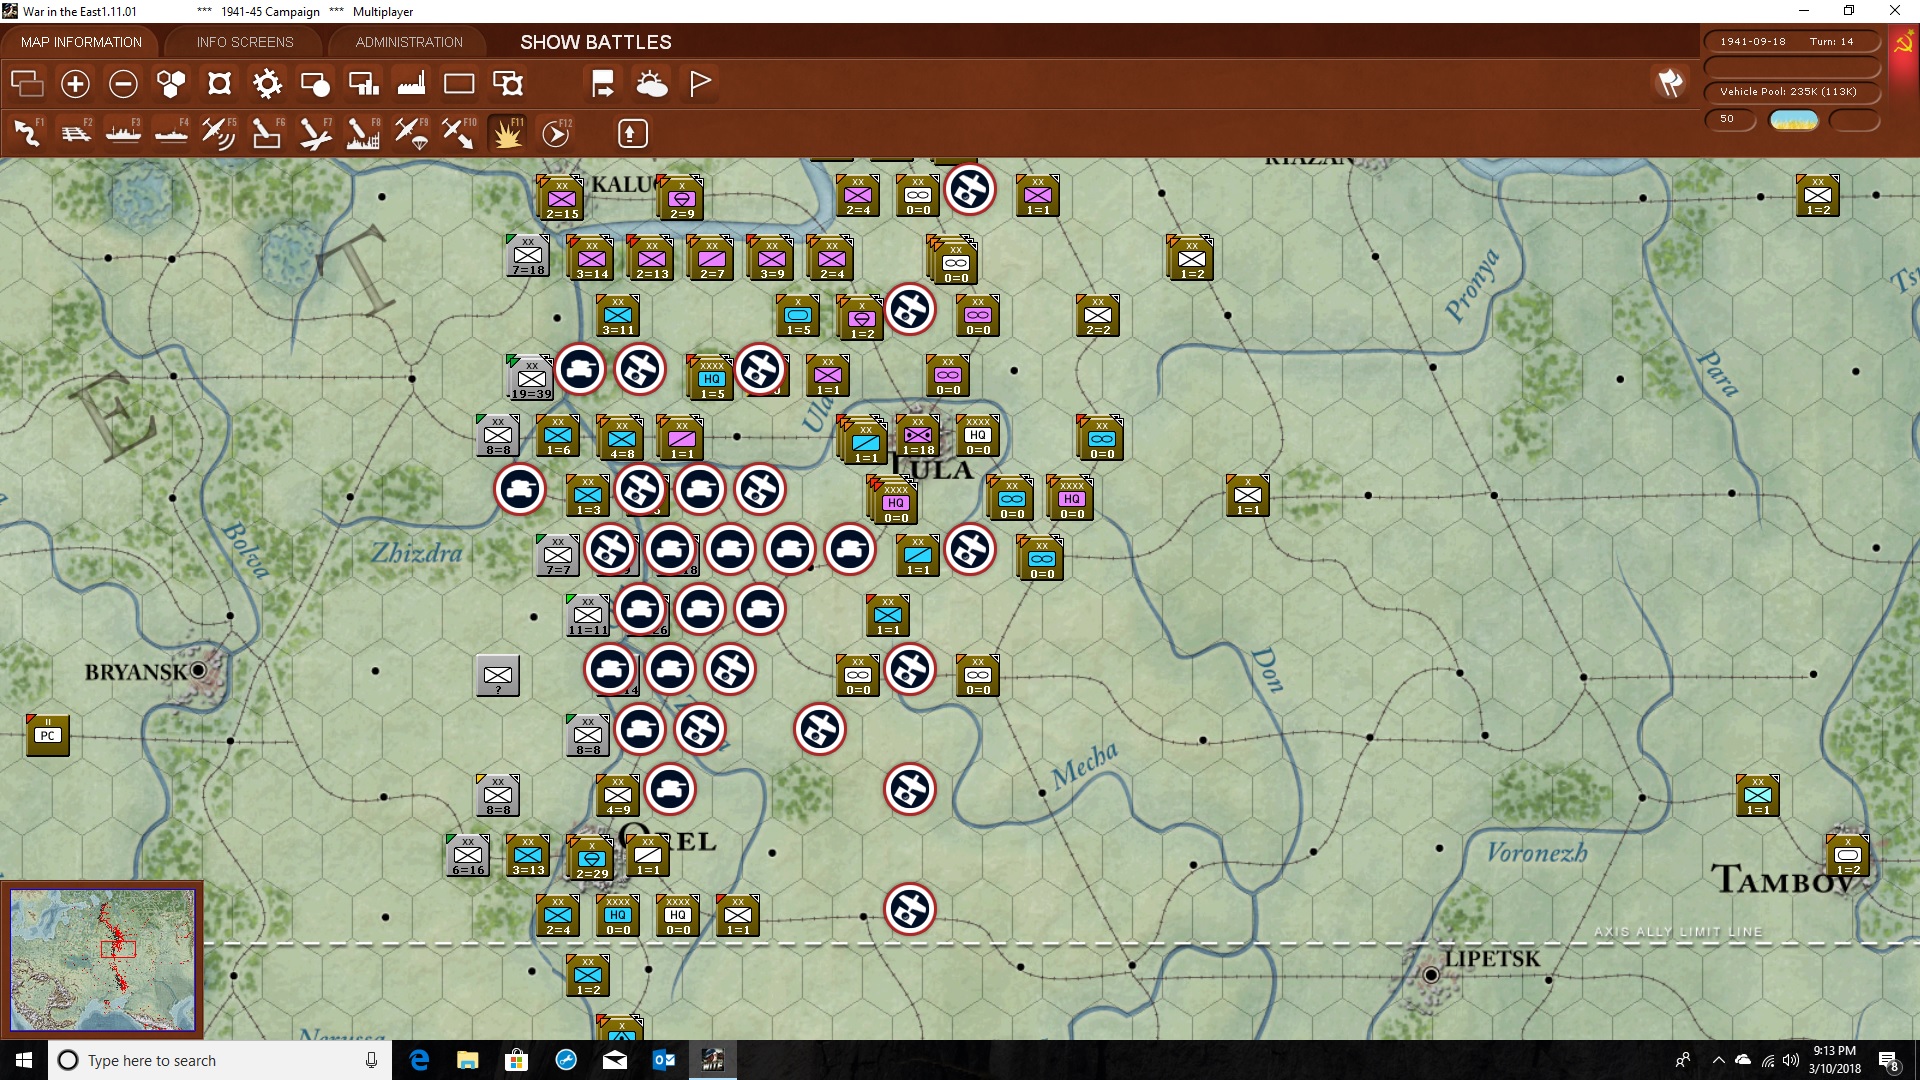Click the crossed white flags icon
The height and width of the screenshot is (1080, 1920).
click(x=1670, y=84)
